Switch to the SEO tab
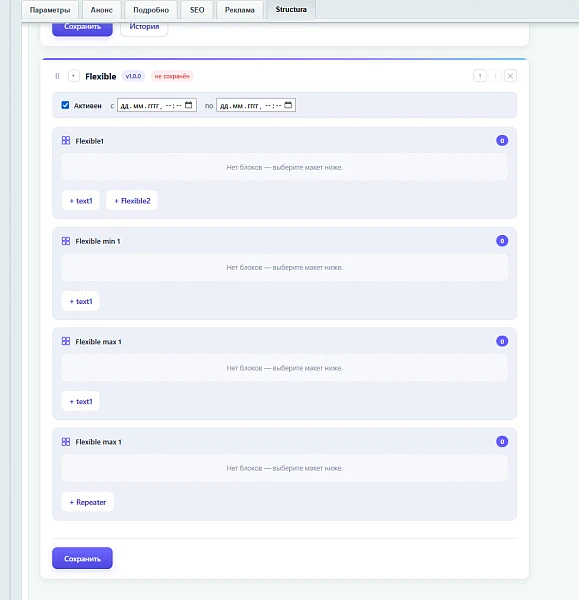 coord(197,10)
